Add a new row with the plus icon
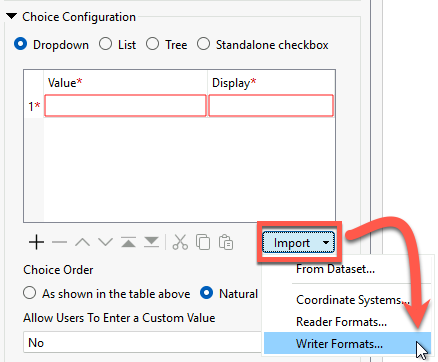438x362 pixels. [36, 242]
